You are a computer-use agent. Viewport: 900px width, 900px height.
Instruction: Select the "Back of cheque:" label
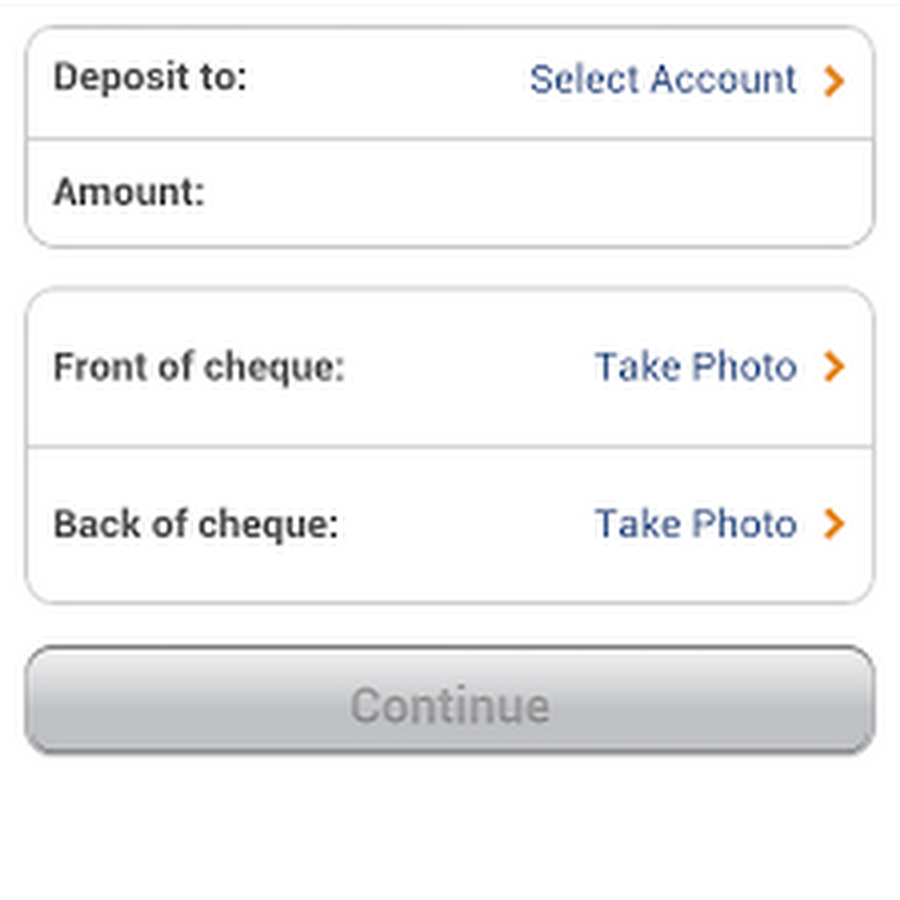point(196,524)
